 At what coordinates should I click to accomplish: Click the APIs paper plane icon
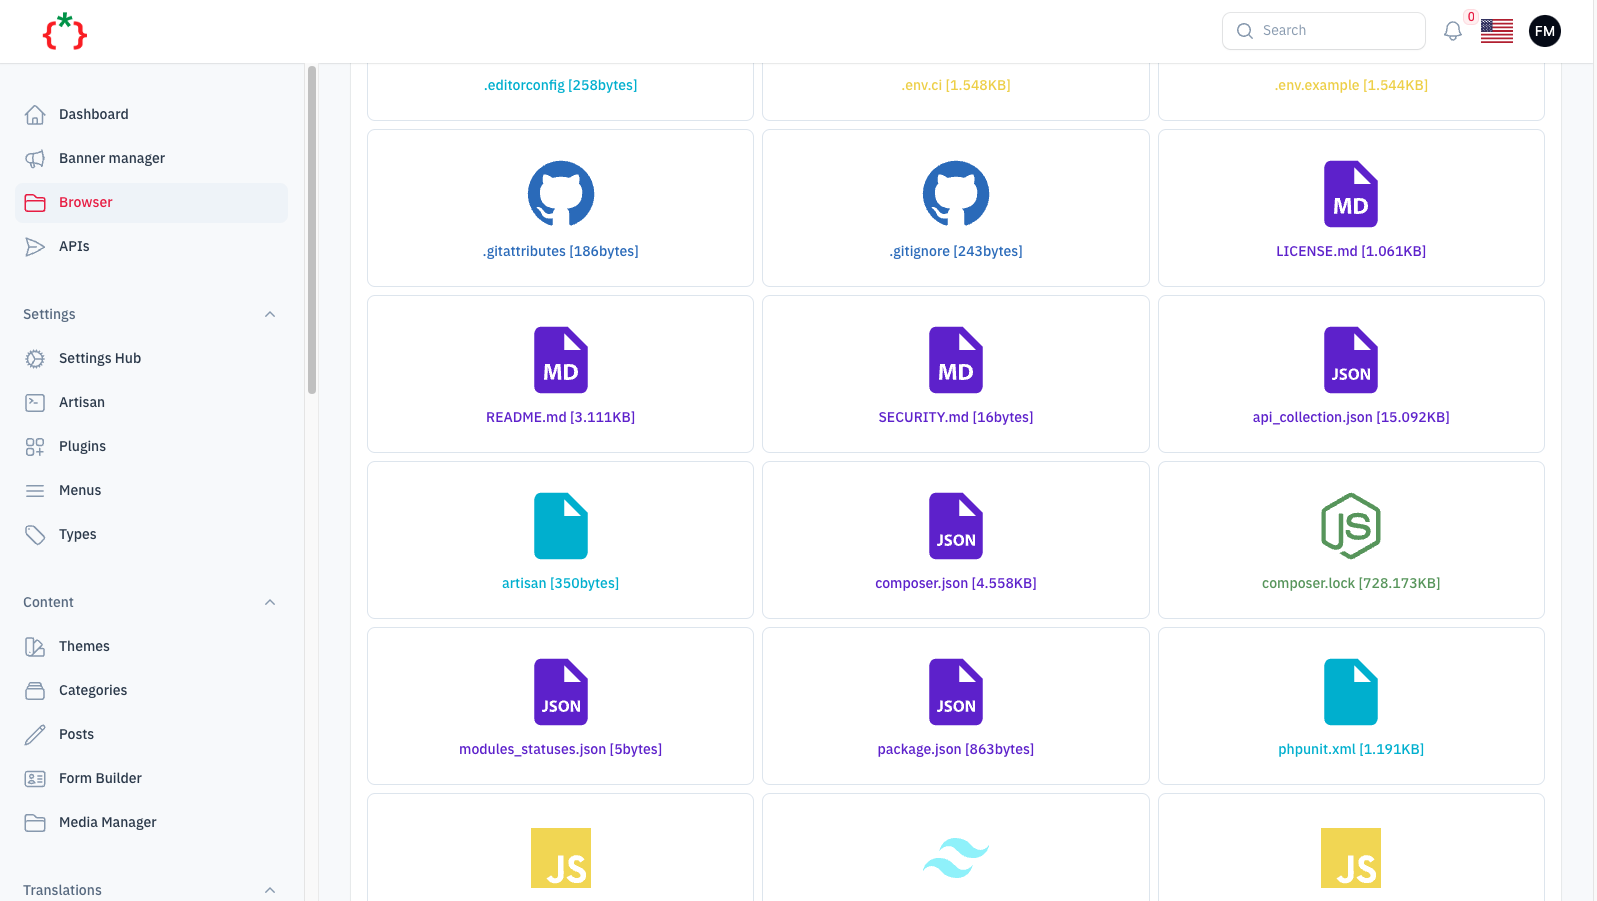point(35,246)
